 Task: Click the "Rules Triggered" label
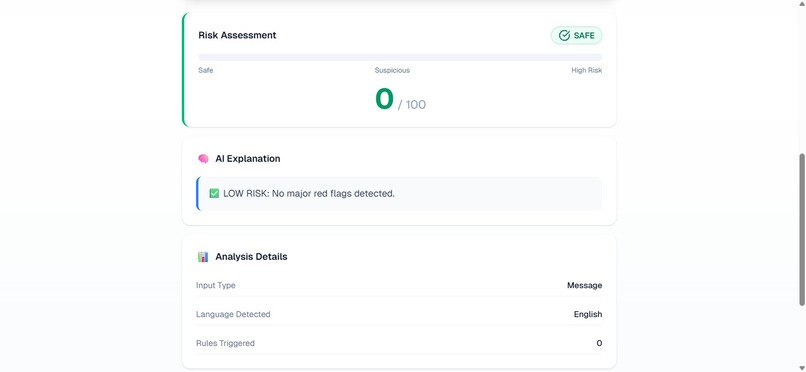point(225,343)
